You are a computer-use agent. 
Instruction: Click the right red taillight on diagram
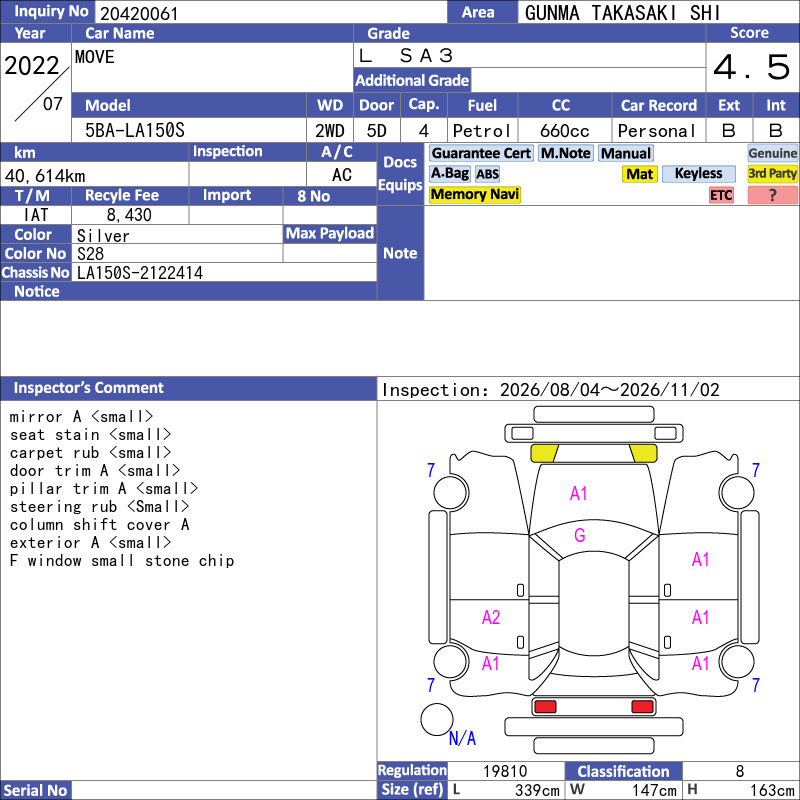click(x=642, y=707)
